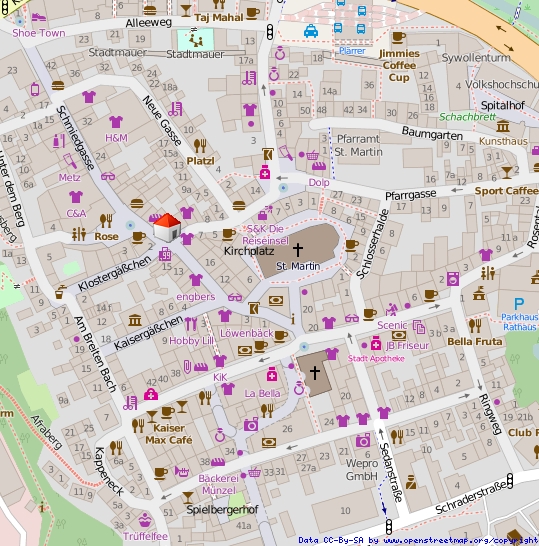Click the Sedanstraße street label
This screenshot has height=546, width=539.
click(392, 472)
